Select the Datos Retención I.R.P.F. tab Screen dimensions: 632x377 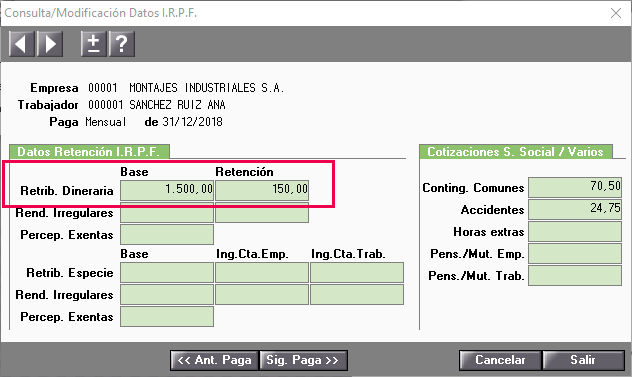coord(89,152)
